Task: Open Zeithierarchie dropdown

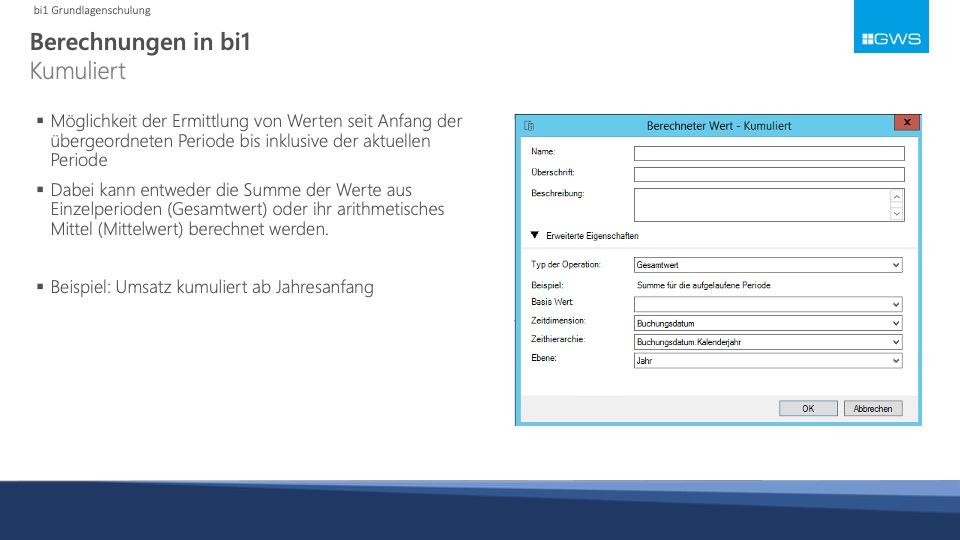Action: pos(768,342)
